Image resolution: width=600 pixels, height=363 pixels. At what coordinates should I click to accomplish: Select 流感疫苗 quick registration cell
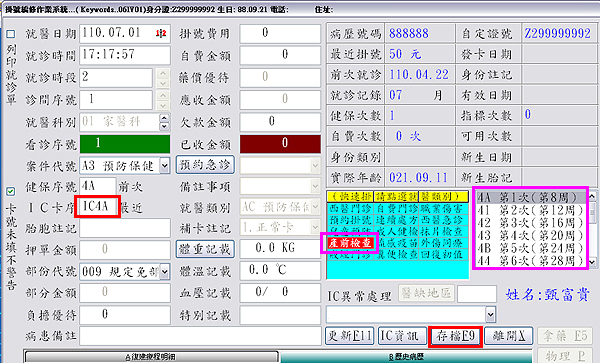(396, 243)
